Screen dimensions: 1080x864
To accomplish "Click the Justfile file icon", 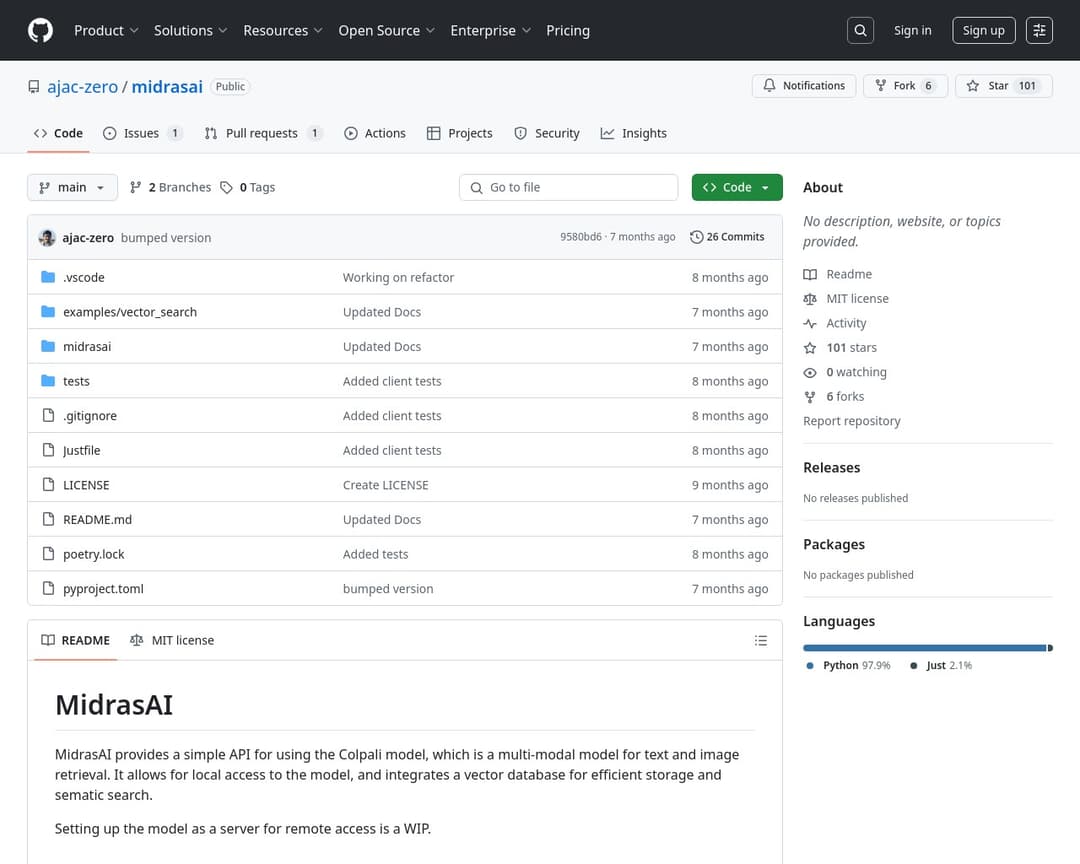I will [48, 450].
